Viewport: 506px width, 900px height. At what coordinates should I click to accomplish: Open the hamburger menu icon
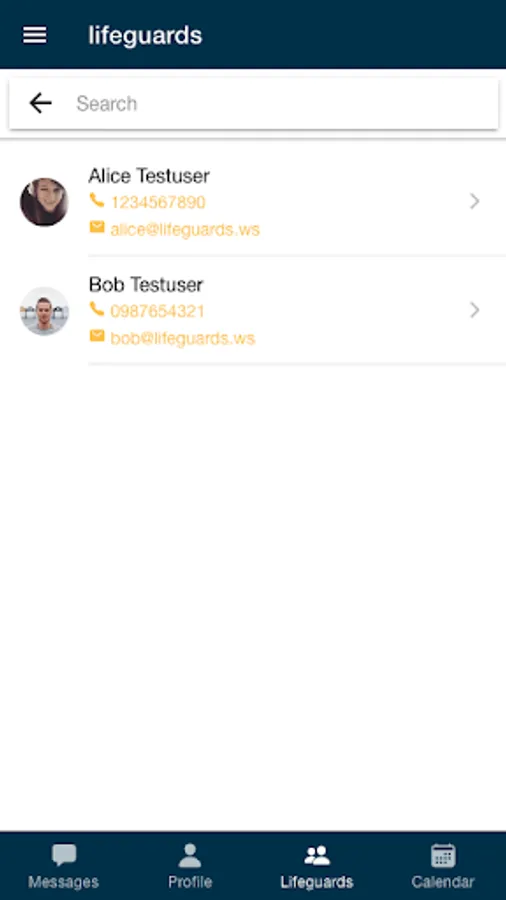(x=34, y=35)
